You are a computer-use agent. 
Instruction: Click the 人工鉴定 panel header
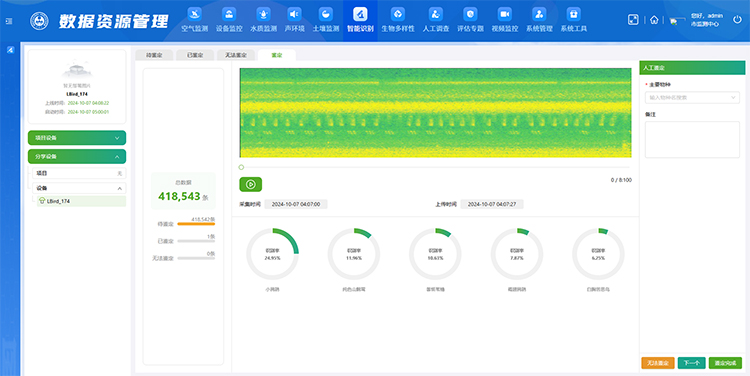[x=692, y=68]
